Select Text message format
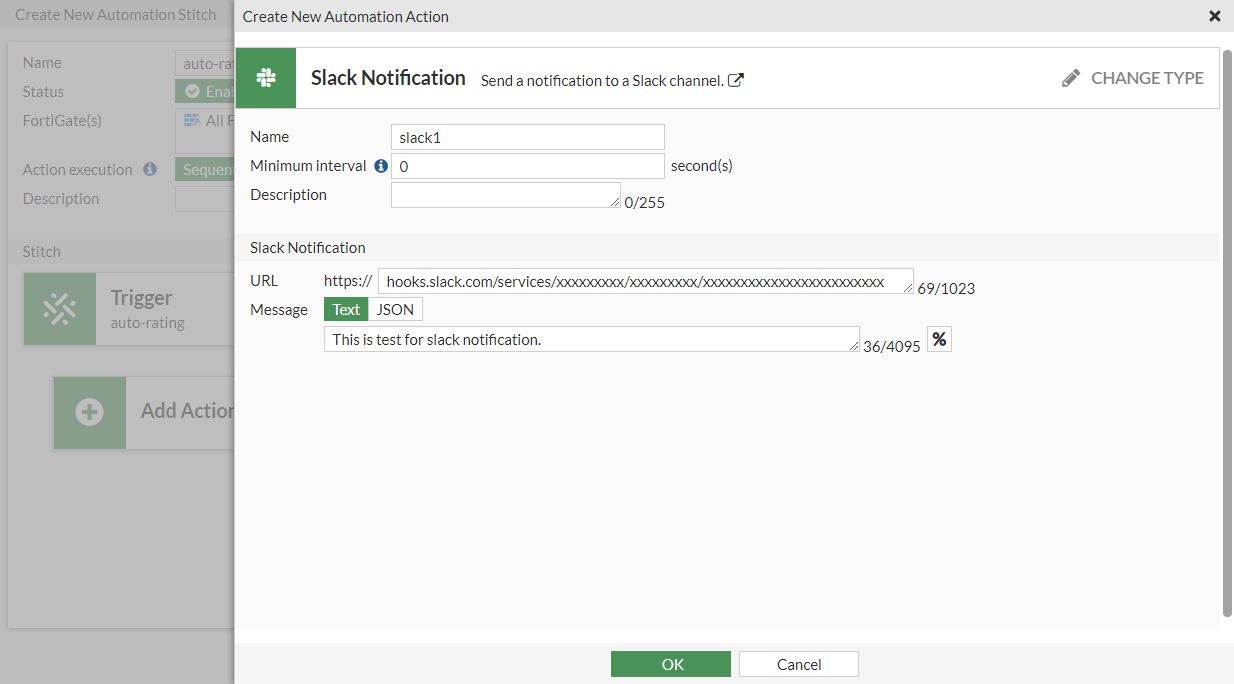The height and width of the screenshot is (684, 1234). 346,310
